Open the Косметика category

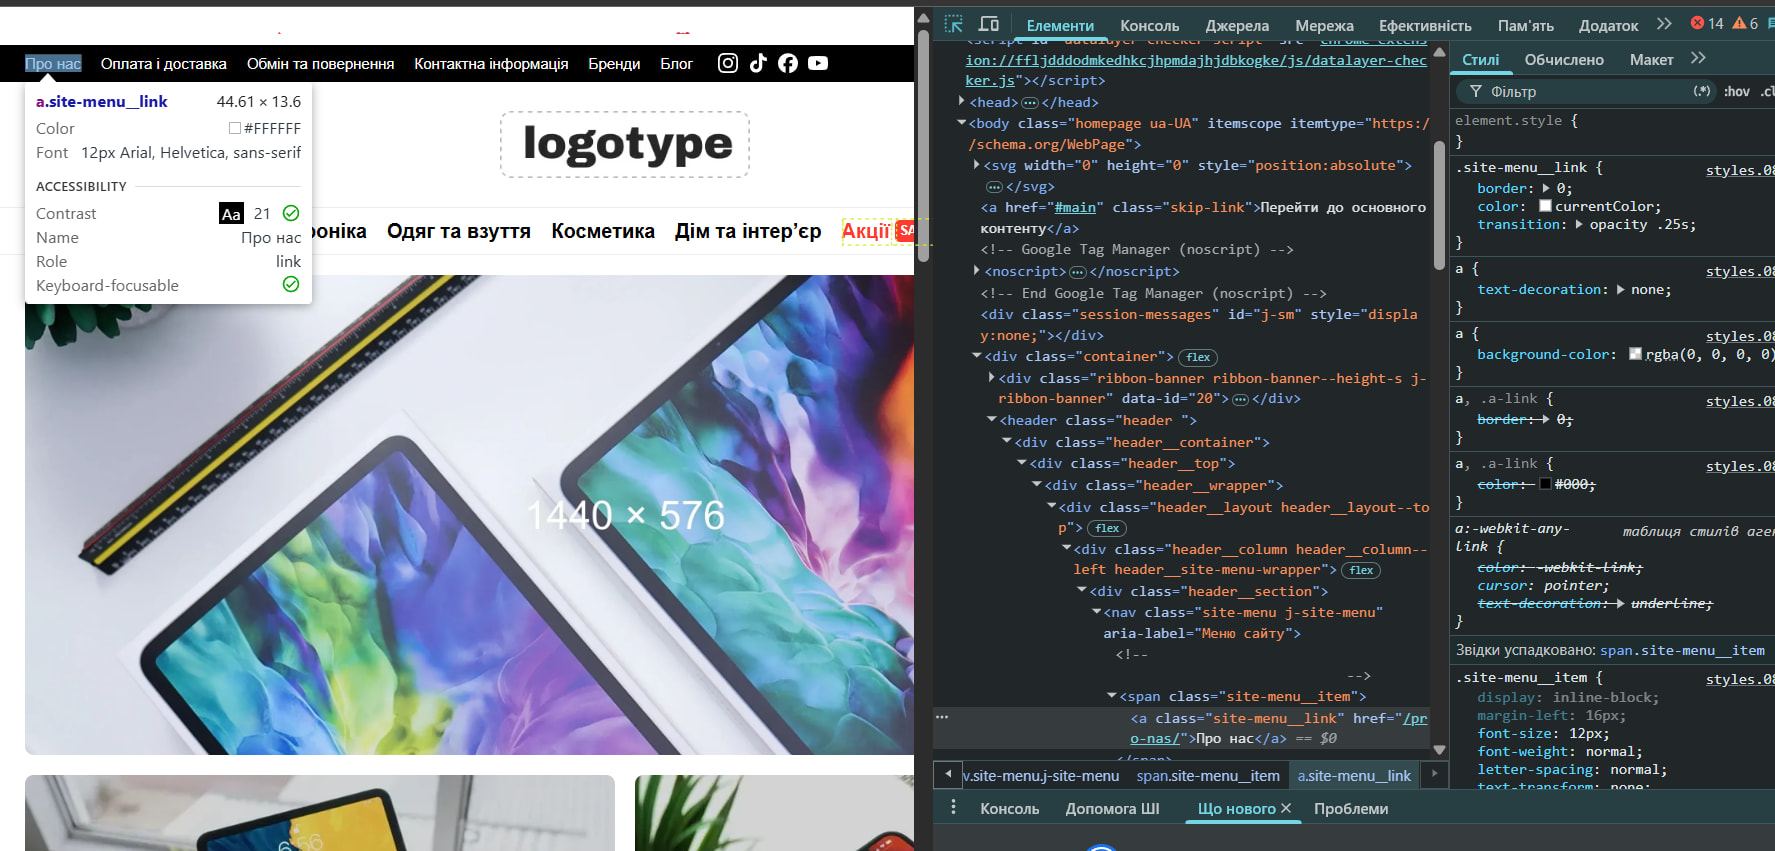coord(603,231)
